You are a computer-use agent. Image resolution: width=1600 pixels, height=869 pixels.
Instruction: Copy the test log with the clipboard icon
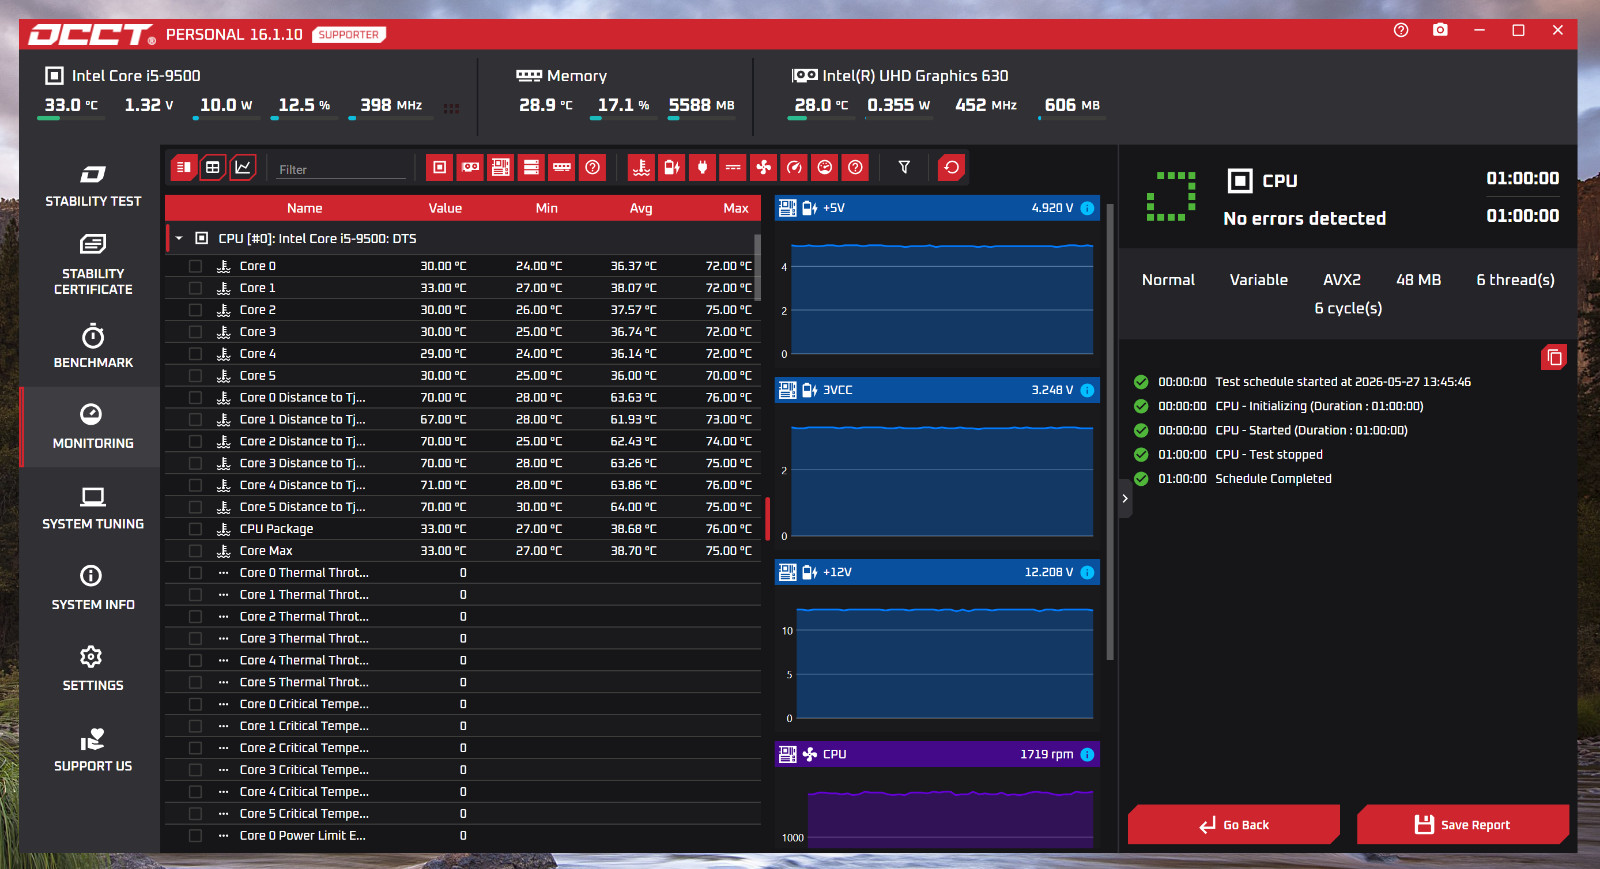(1554, 357)
